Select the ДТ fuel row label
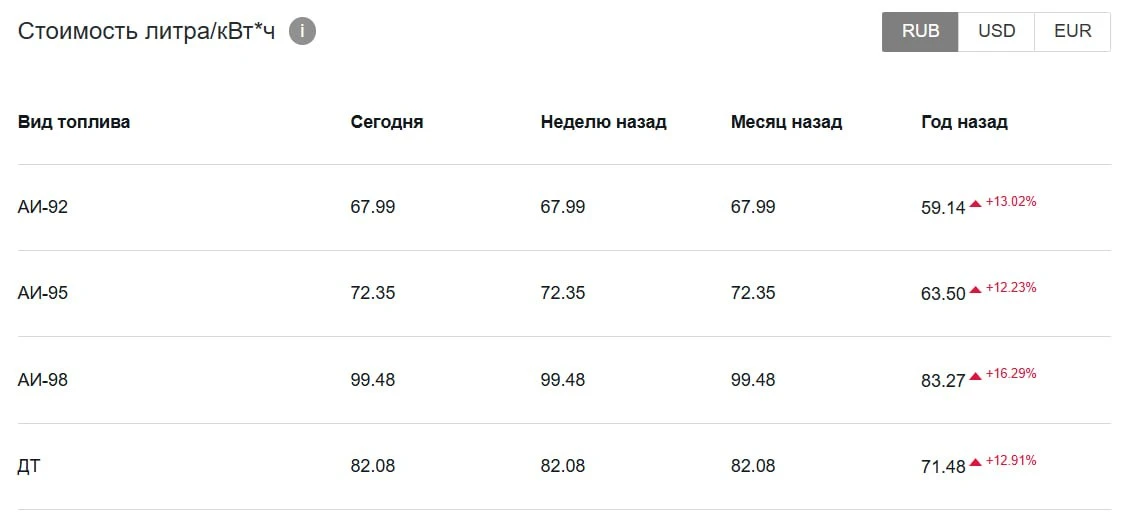This screenshot has width=1126, height=519. tap(29, 466)
